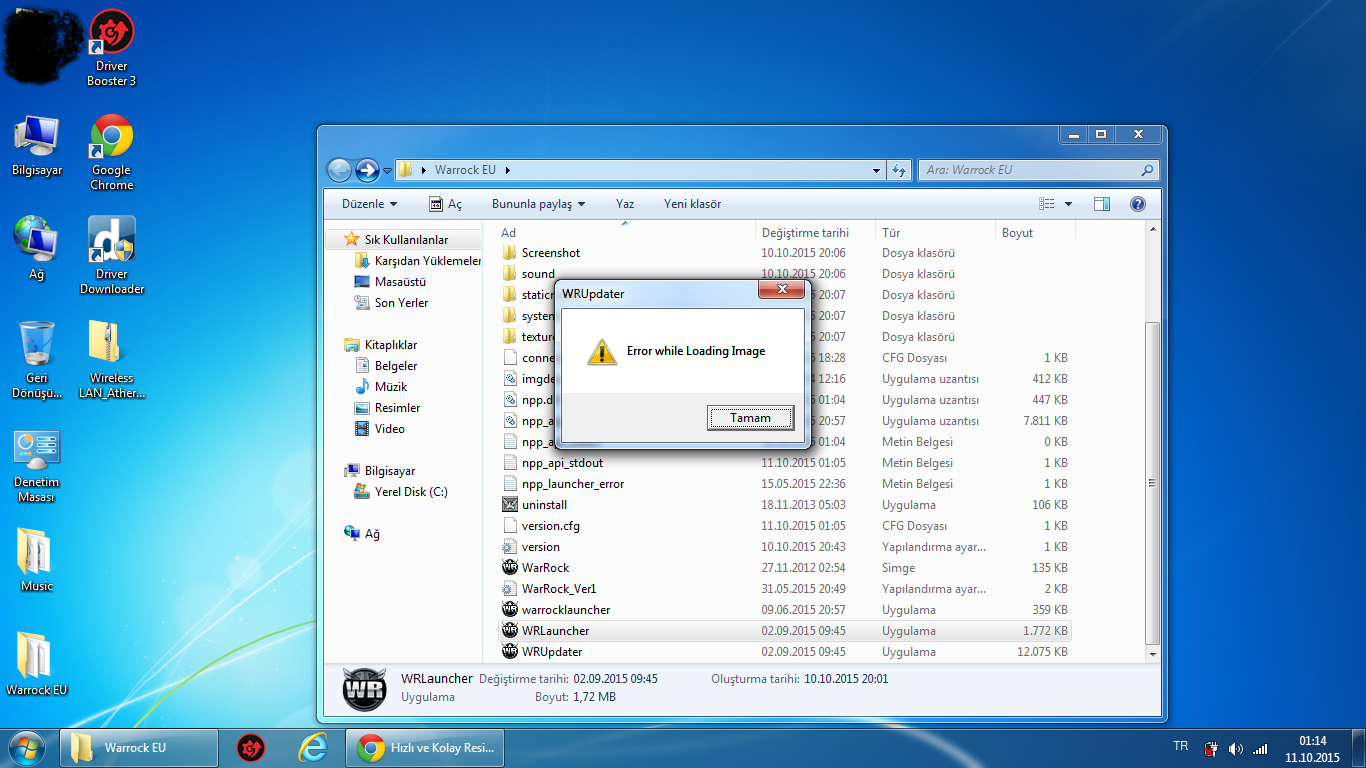
Task: Open Driver Downloader desktop icon
Action: 112,256
